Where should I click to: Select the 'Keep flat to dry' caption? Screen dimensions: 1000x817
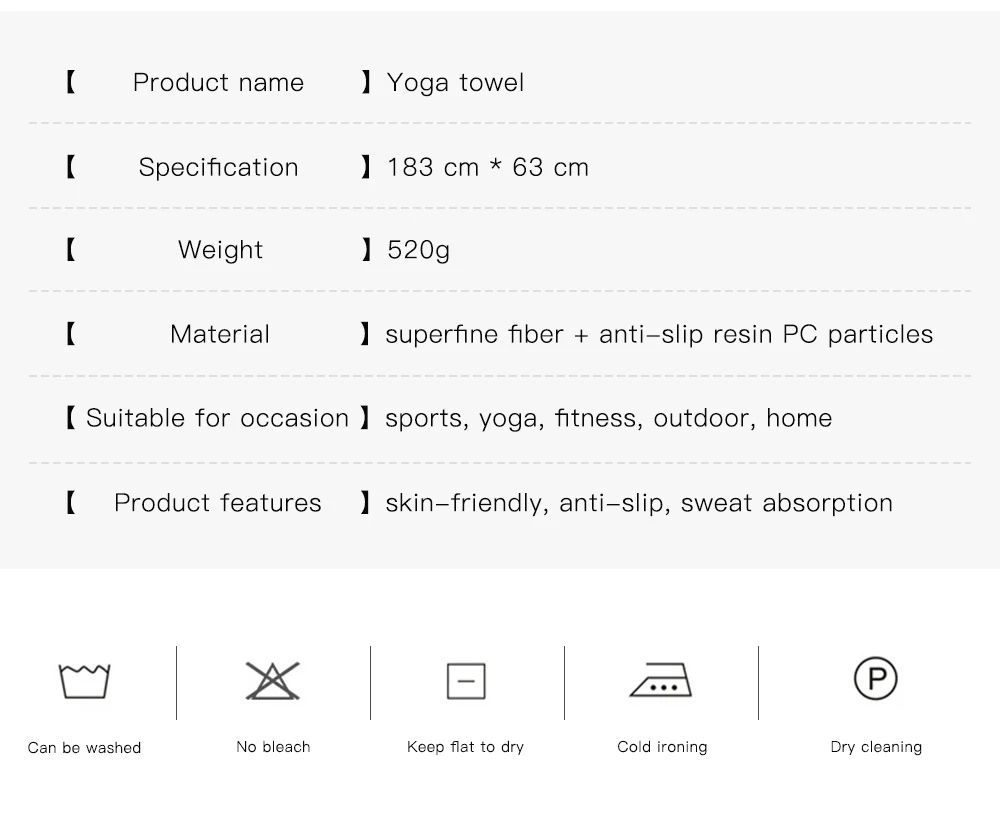(x=465, y=747)
